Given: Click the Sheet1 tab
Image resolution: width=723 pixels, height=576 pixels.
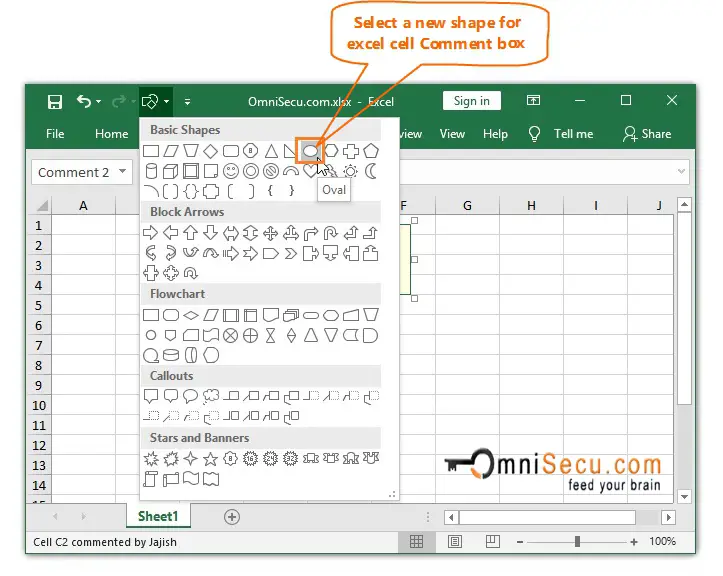Looking at the screenshot, I should coord(158,516).
